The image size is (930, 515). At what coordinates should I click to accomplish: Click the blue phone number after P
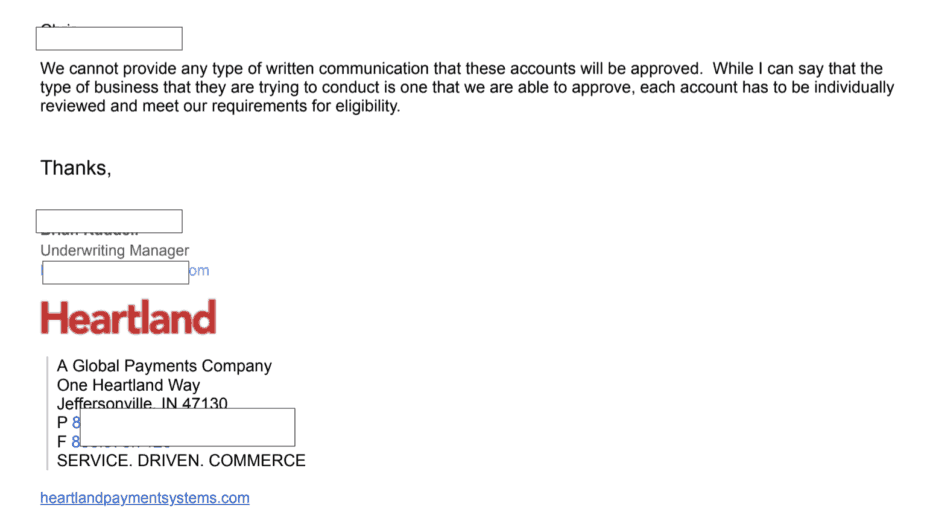click(76, 422)
